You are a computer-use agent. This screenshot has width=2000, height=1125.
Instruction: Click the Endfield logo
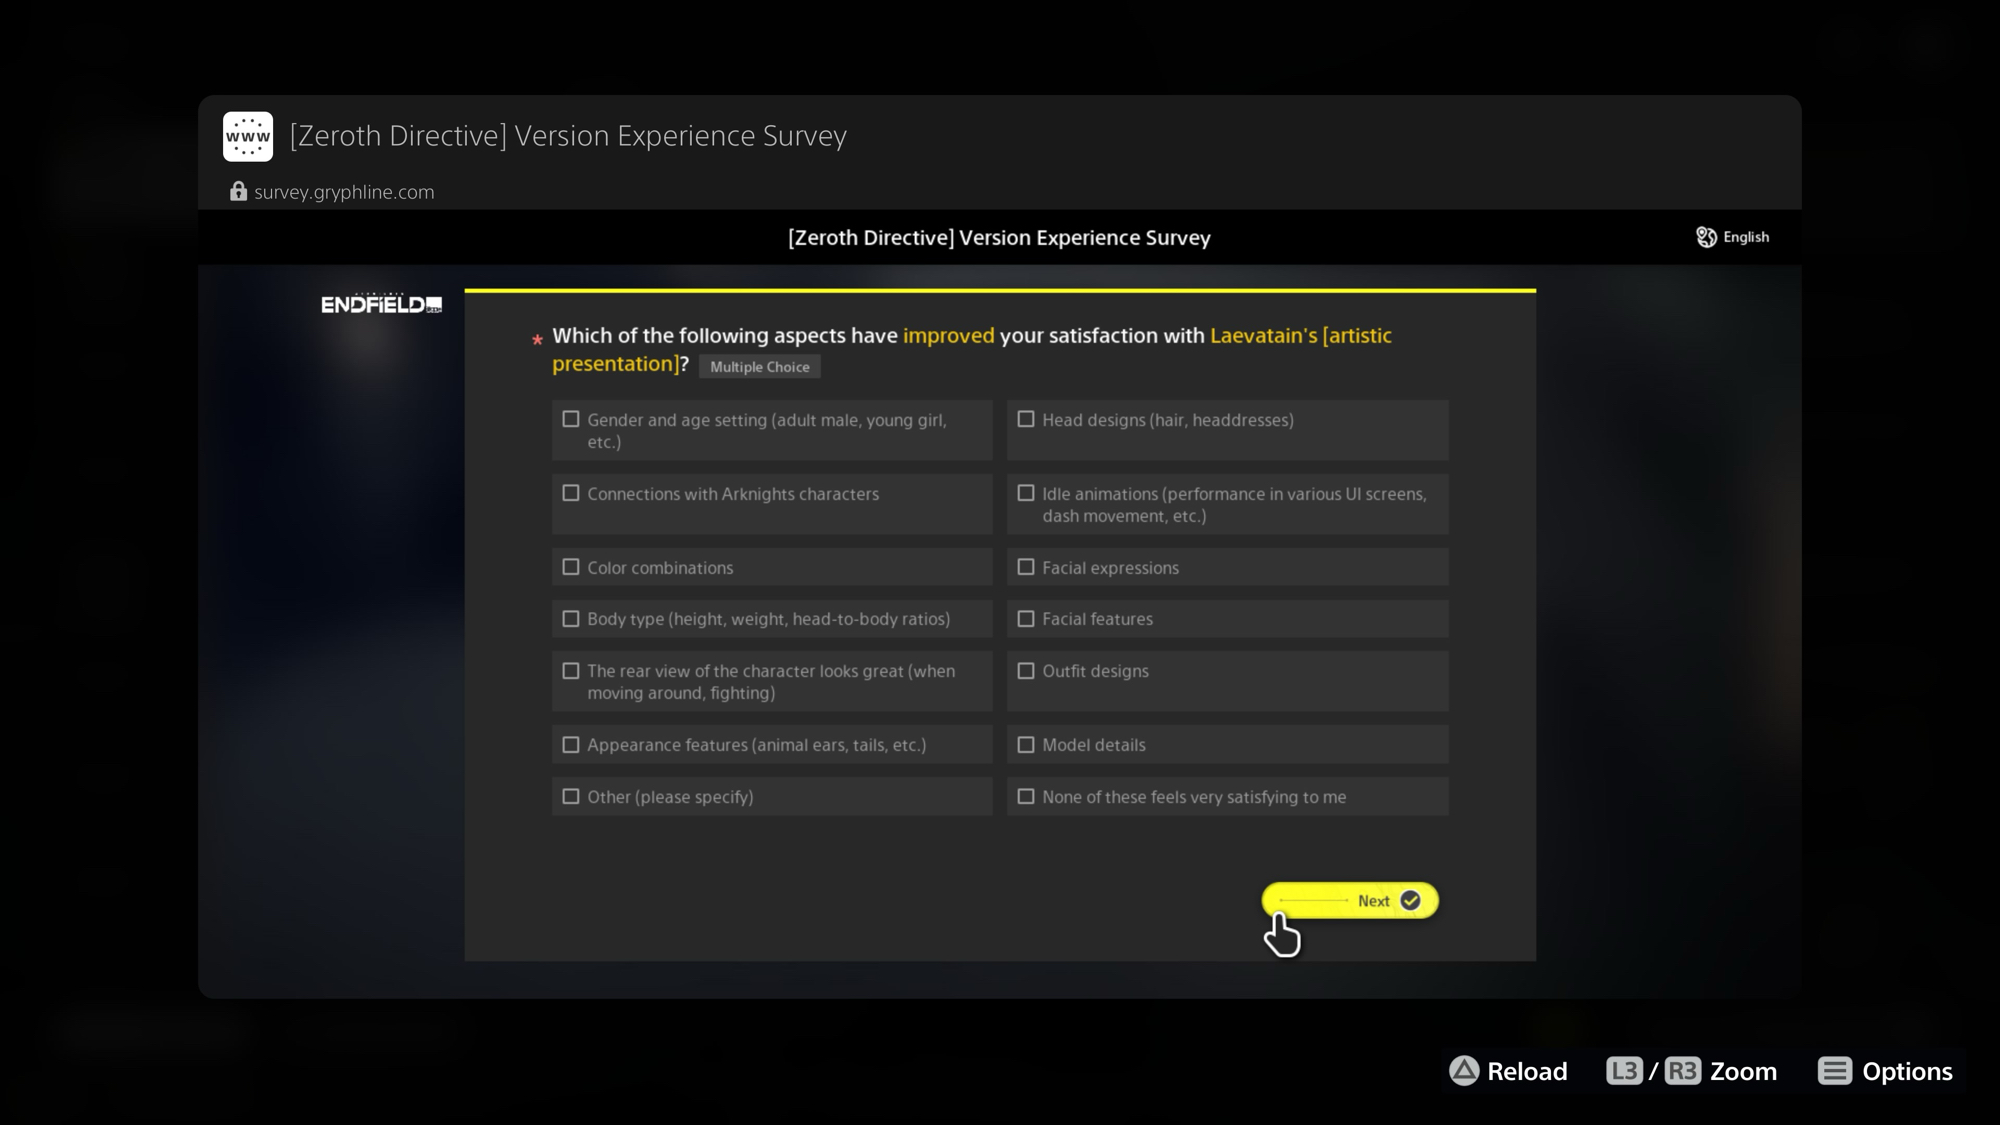point(381,304)
